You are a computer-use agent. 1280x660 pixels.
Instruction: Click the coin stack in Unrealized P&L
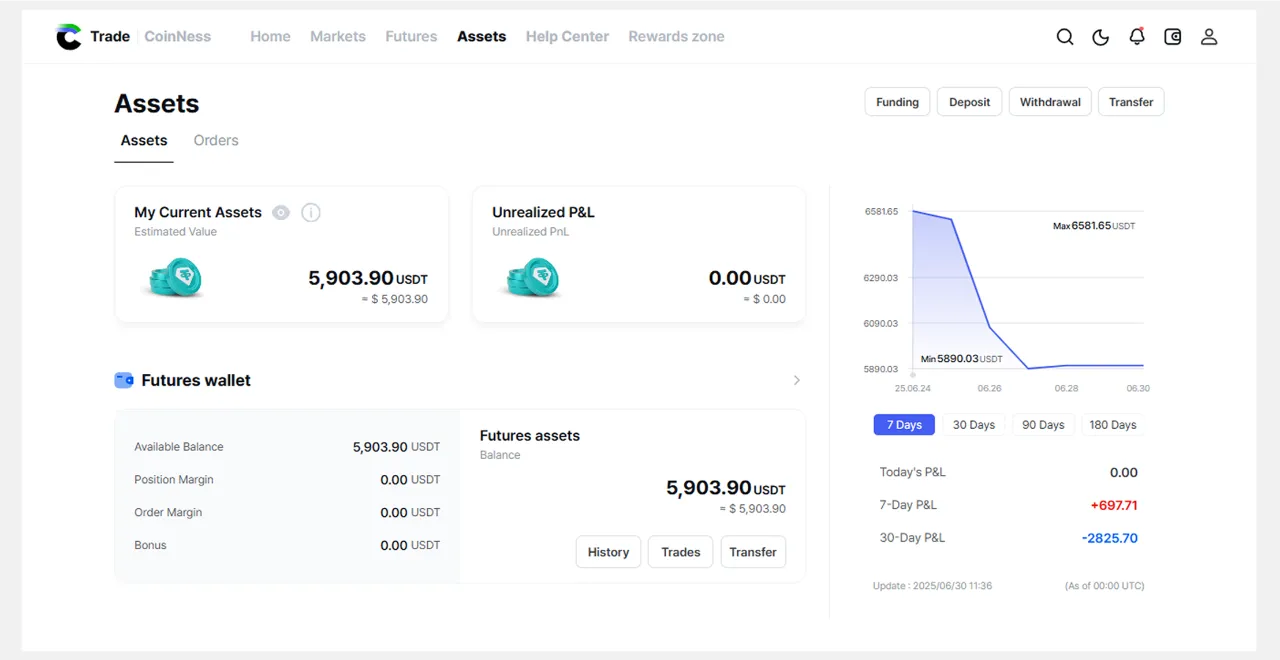click(533, 278)
